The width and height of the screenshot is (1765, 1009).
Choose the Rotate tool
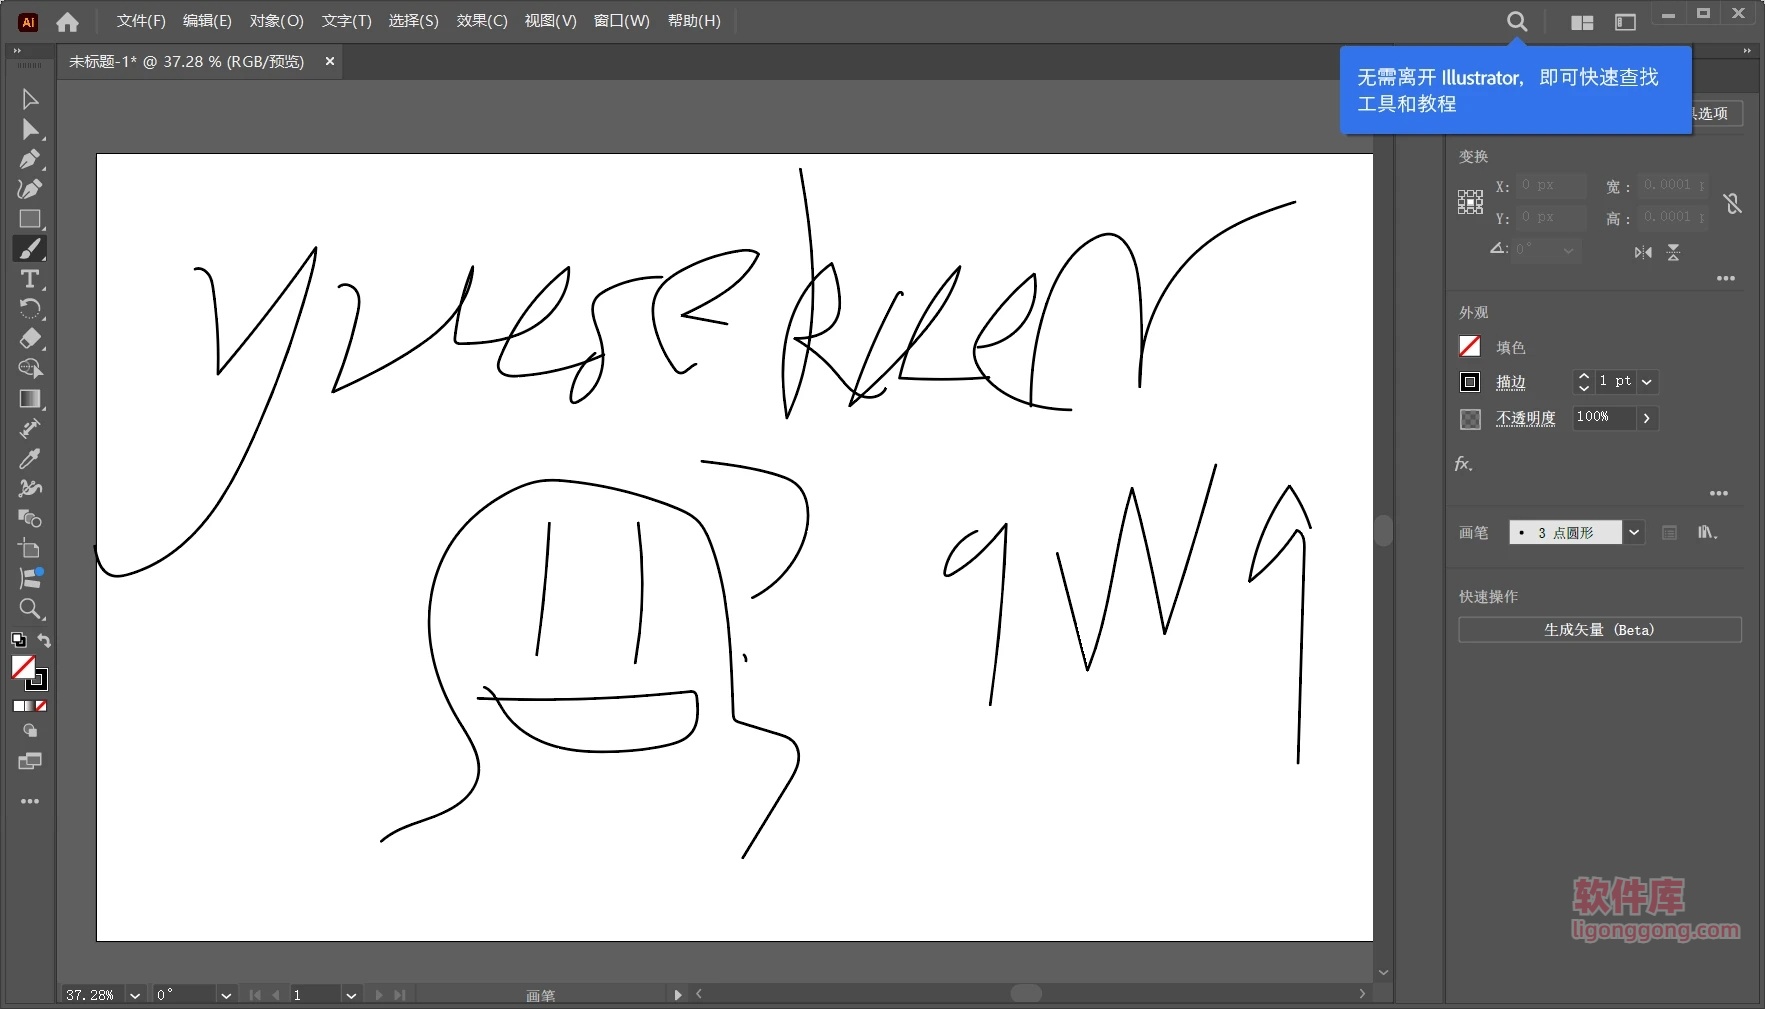click(30, 309)
